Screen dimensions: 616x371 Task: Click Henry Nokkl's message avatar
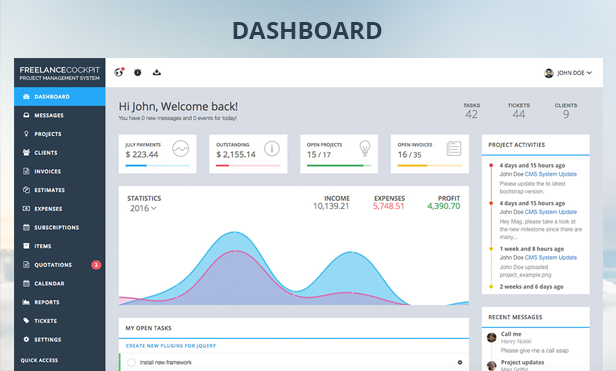tap(491, 337)
